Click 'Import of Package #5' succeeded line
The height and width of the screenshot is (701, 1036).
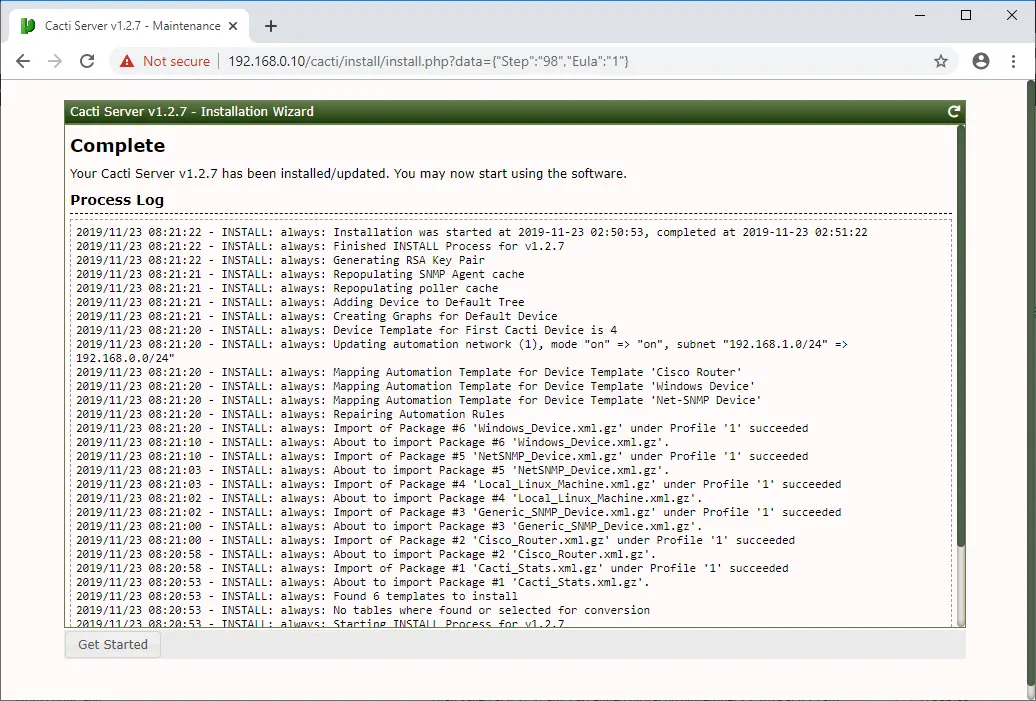click(x=442, y=456)
